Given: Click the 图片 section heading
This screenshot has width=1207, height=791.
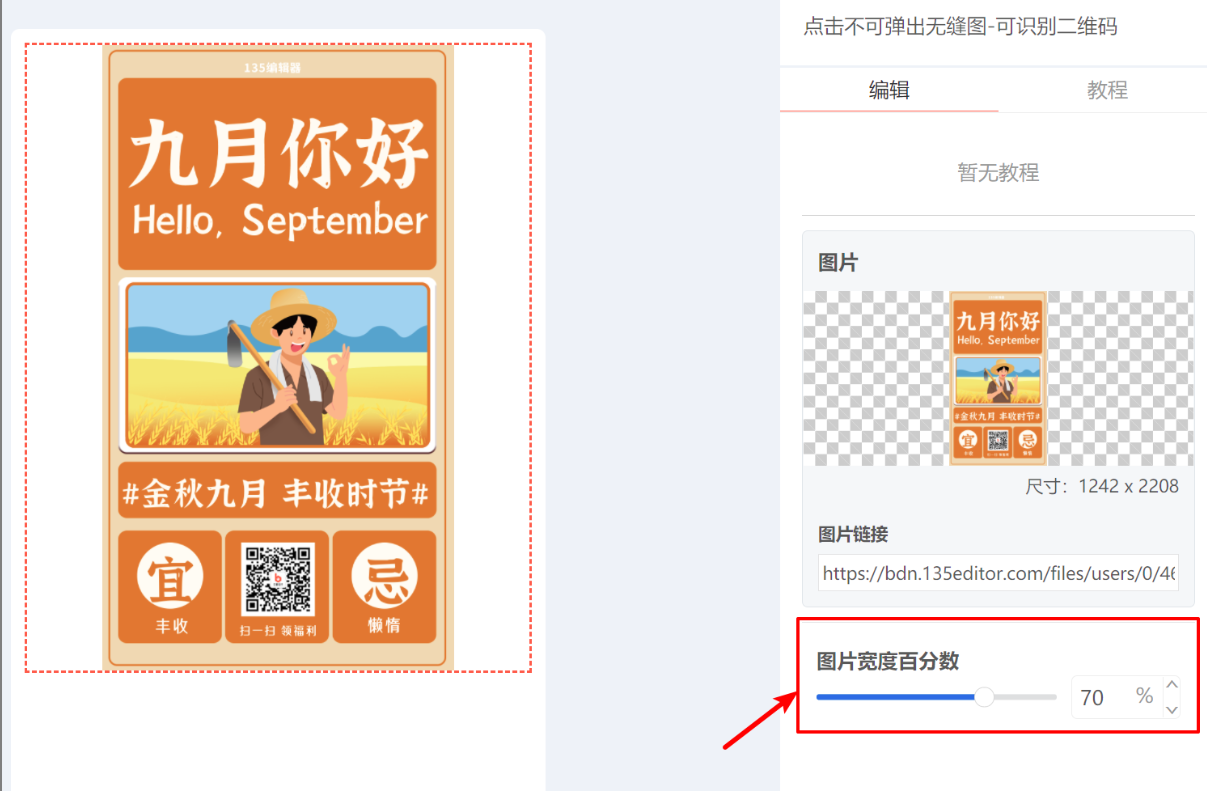Looking at the screenshot, I should pyautogui.click(x=838, y=263).
